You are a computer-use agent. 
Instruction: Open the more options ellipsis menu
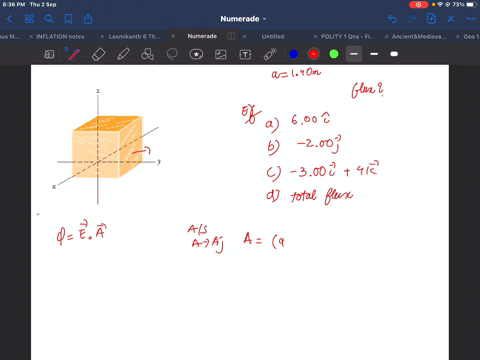point(470,19)
